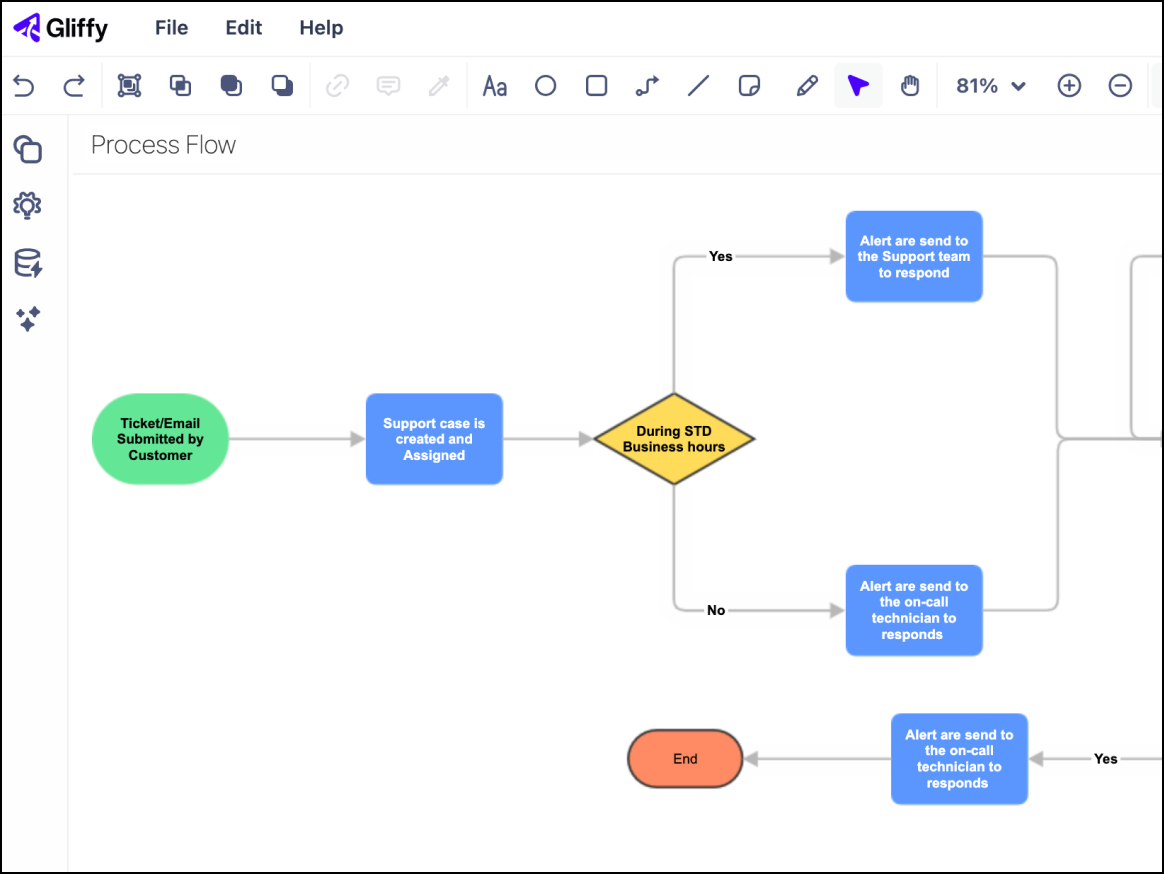
Task: Select the No-branch on-call technician box
Action: tap(914, 610)
